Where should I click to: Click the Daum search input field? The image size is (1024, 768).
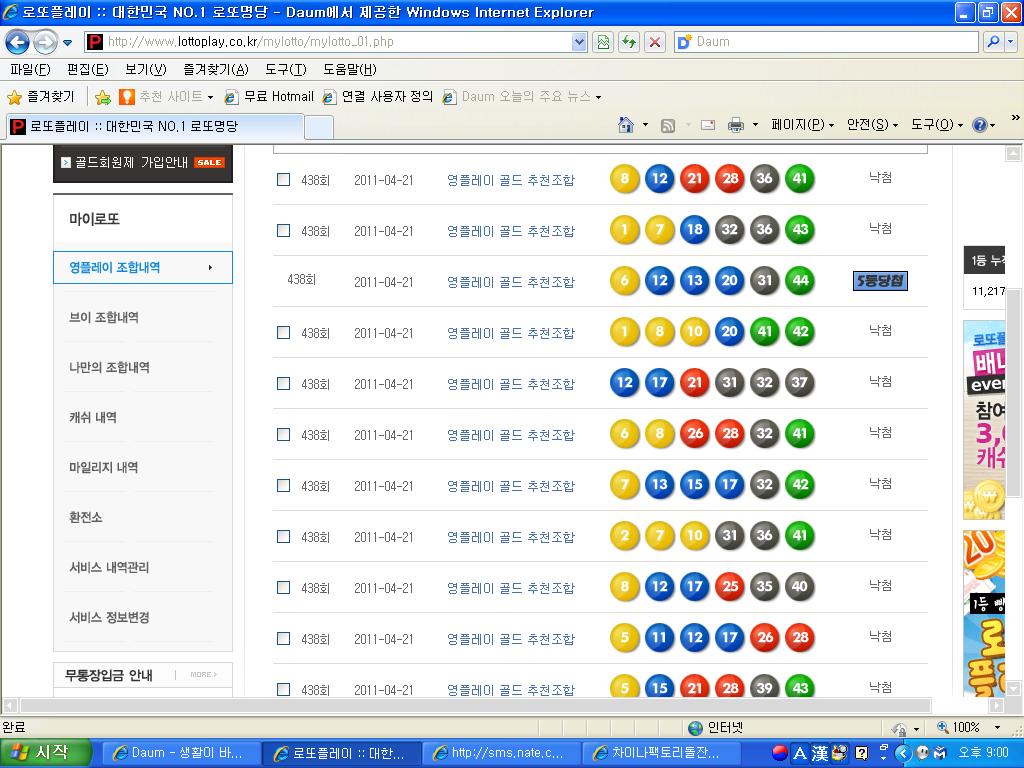tap(835, 42)
